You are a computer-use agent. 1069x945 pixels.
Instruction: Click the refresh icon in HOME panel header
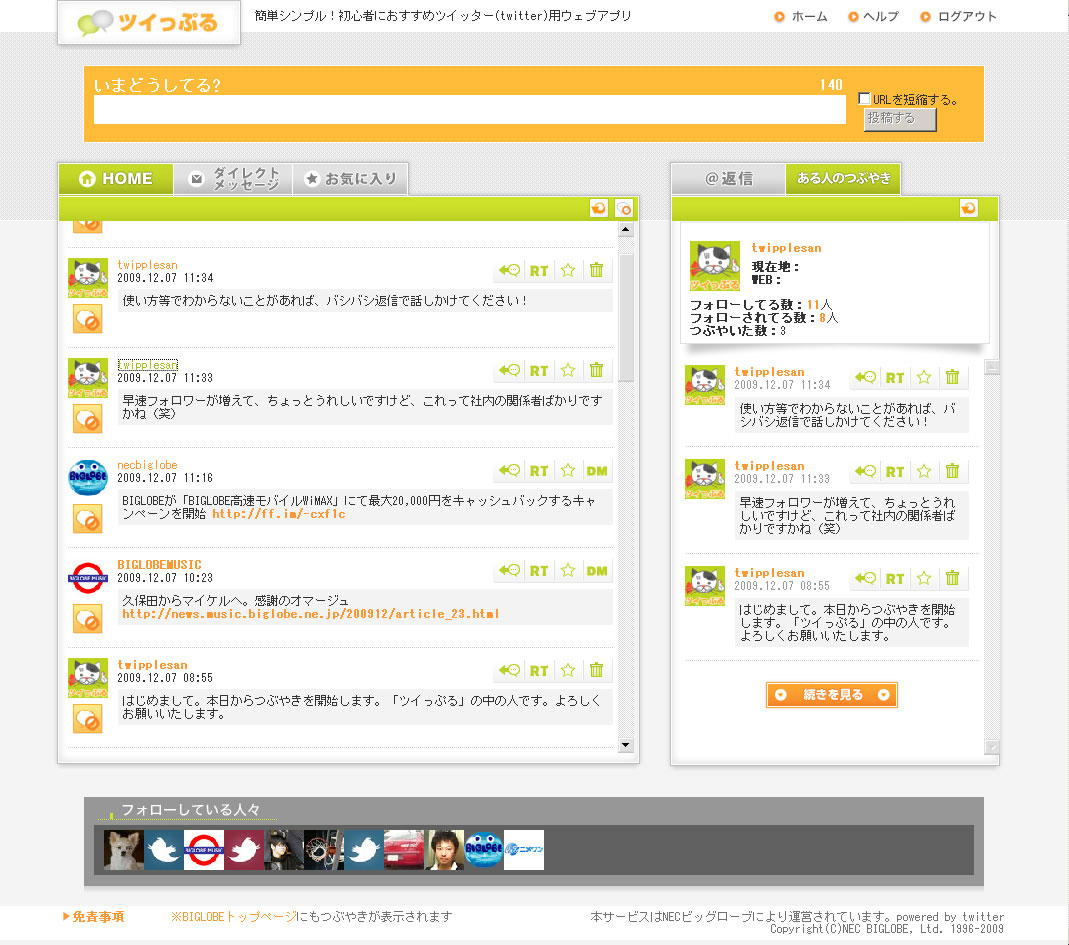pos(599,209)
